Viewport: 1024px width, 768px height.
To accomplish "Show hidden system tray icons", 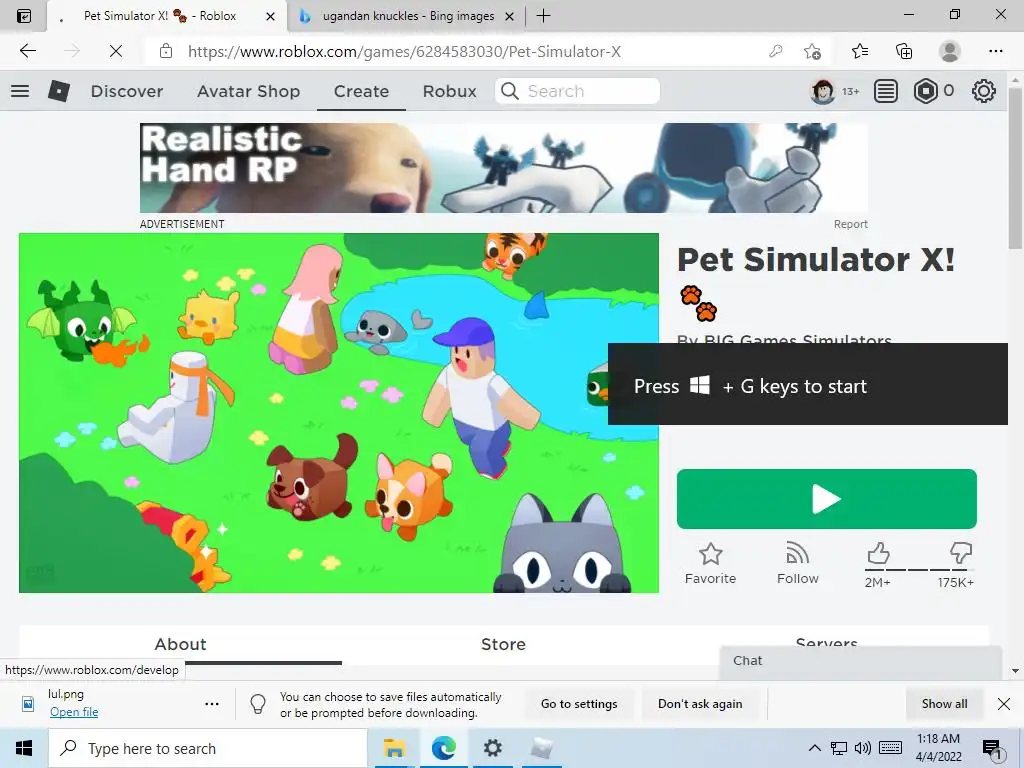I will tap(814, 748).
